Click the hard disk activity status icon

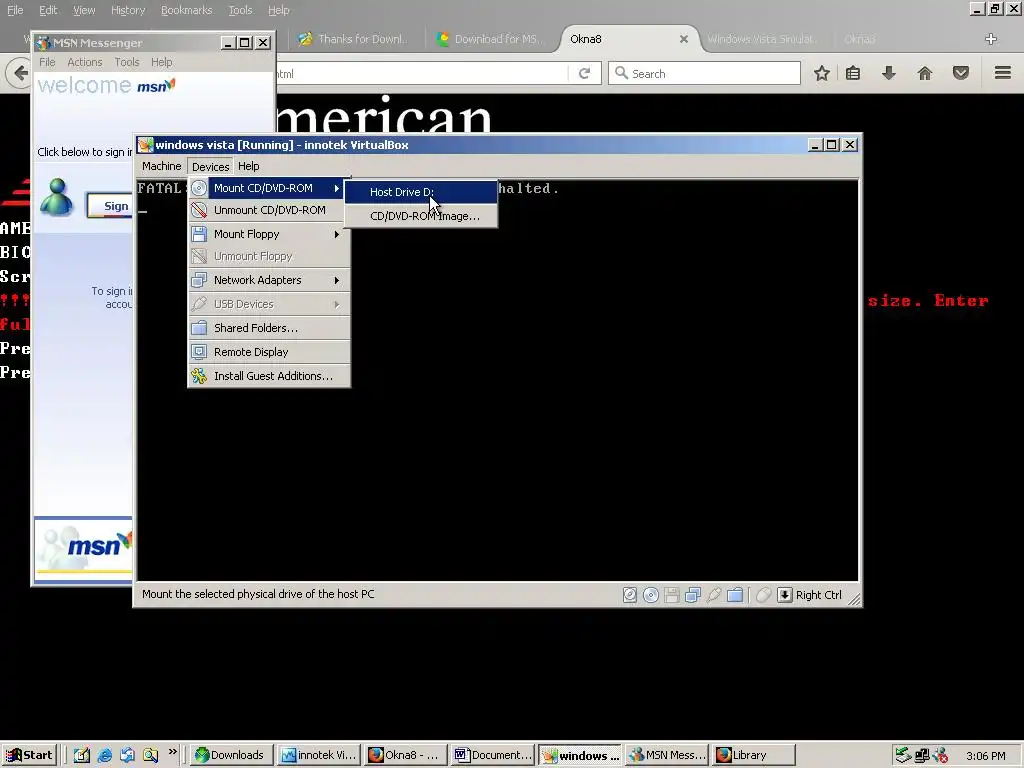coord(630,595)
